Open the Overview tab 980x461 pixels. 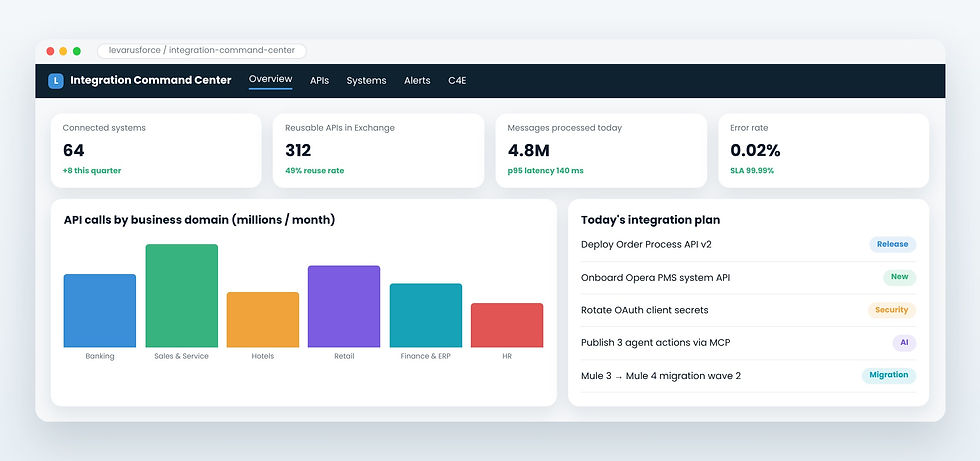pyautogui.click(x=271, y=79)
